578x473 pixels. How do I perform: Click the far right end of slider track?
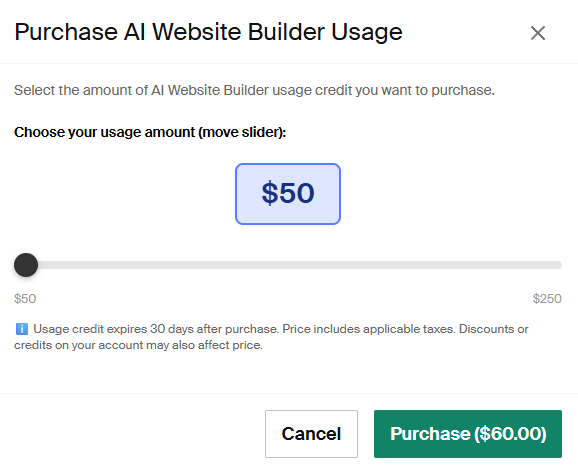[x=559, y=265]
